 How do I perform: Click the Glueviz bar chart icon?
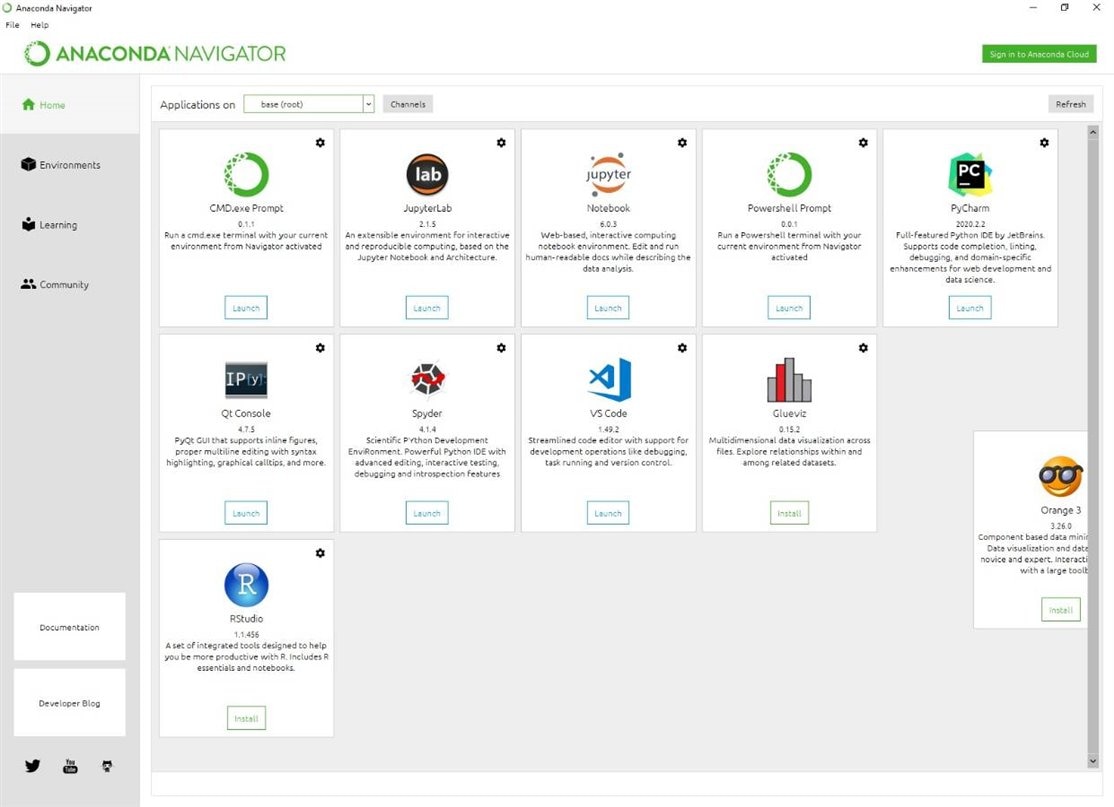click(x=789, y=379)
